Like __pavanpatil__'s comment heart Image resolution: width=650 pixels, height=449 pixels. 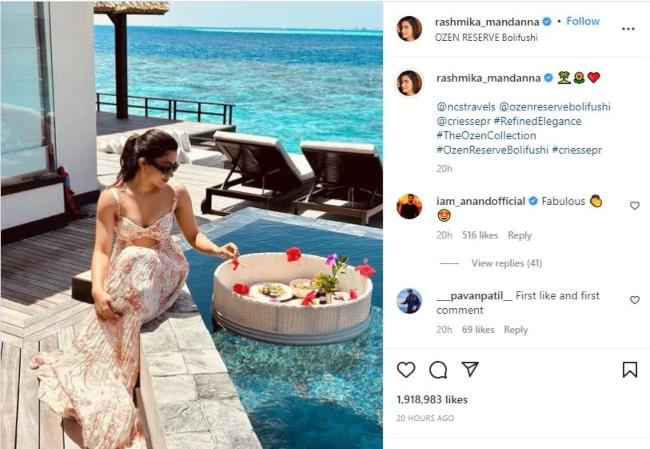pyautogui.click(x=635, y=300)
